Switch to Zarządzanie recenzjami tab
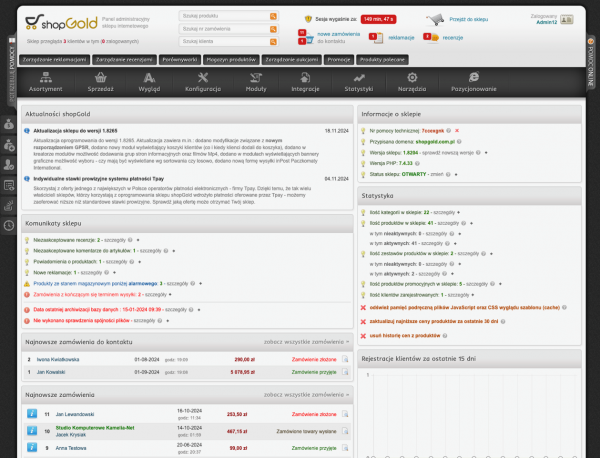Screen dimensions: 600x458 click(125, 58)
